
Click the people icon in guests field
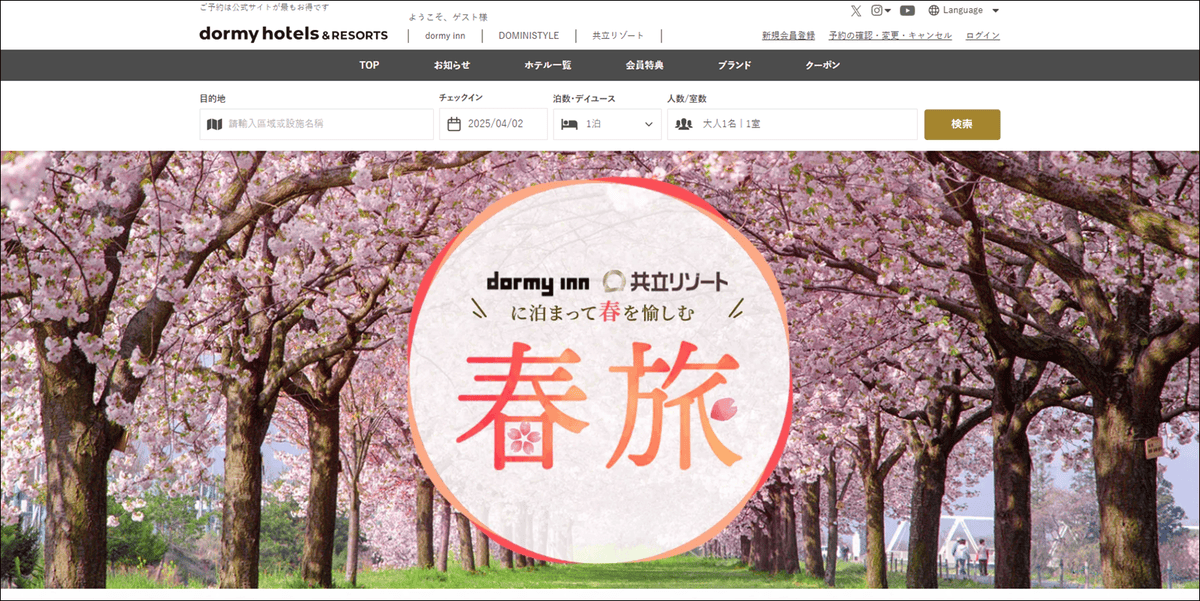click(684, 124)
